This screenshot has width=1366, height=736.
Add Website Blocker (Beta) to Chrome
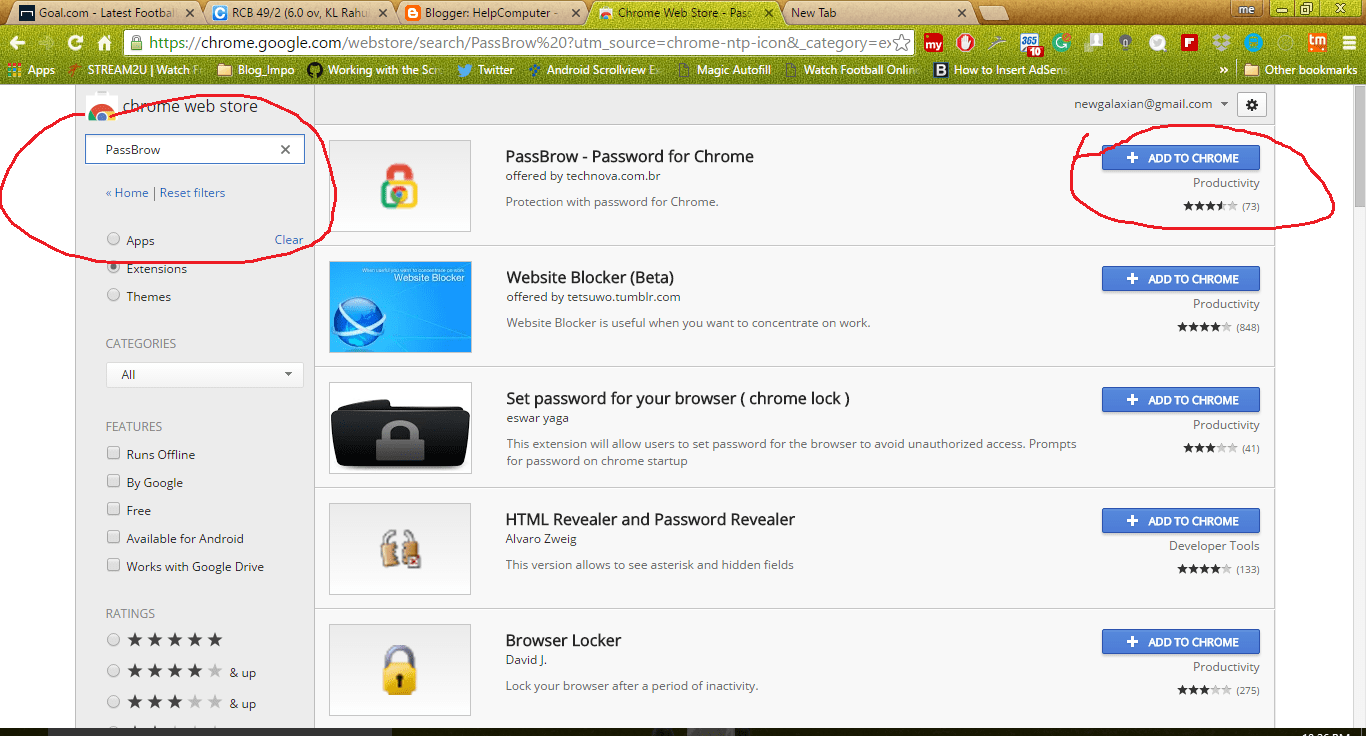(1181, 279)
